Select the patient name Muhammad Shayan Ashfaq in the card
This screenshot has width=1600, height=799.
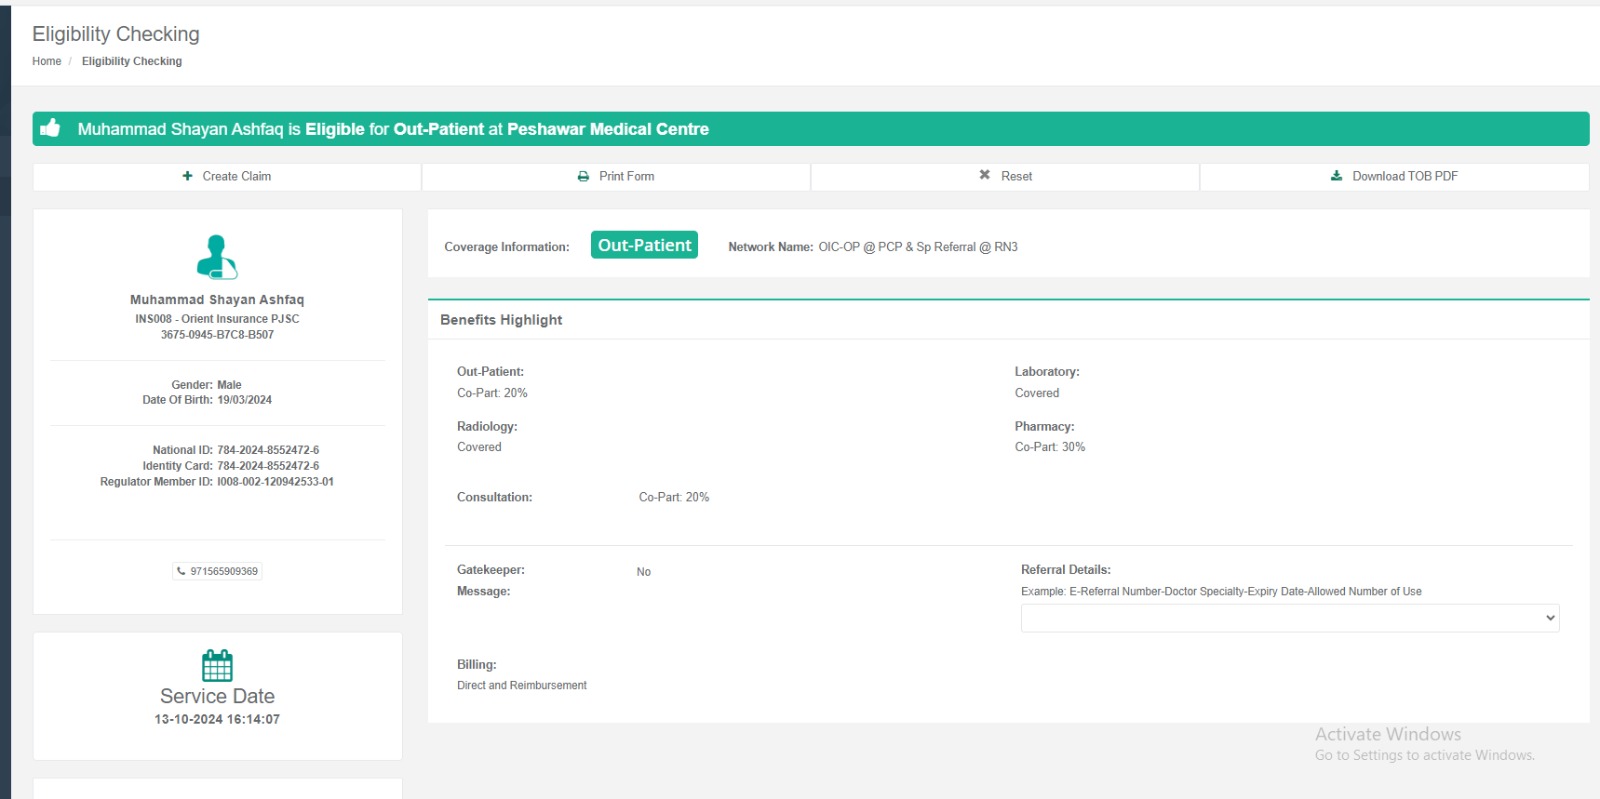click(x=217, y=300)
